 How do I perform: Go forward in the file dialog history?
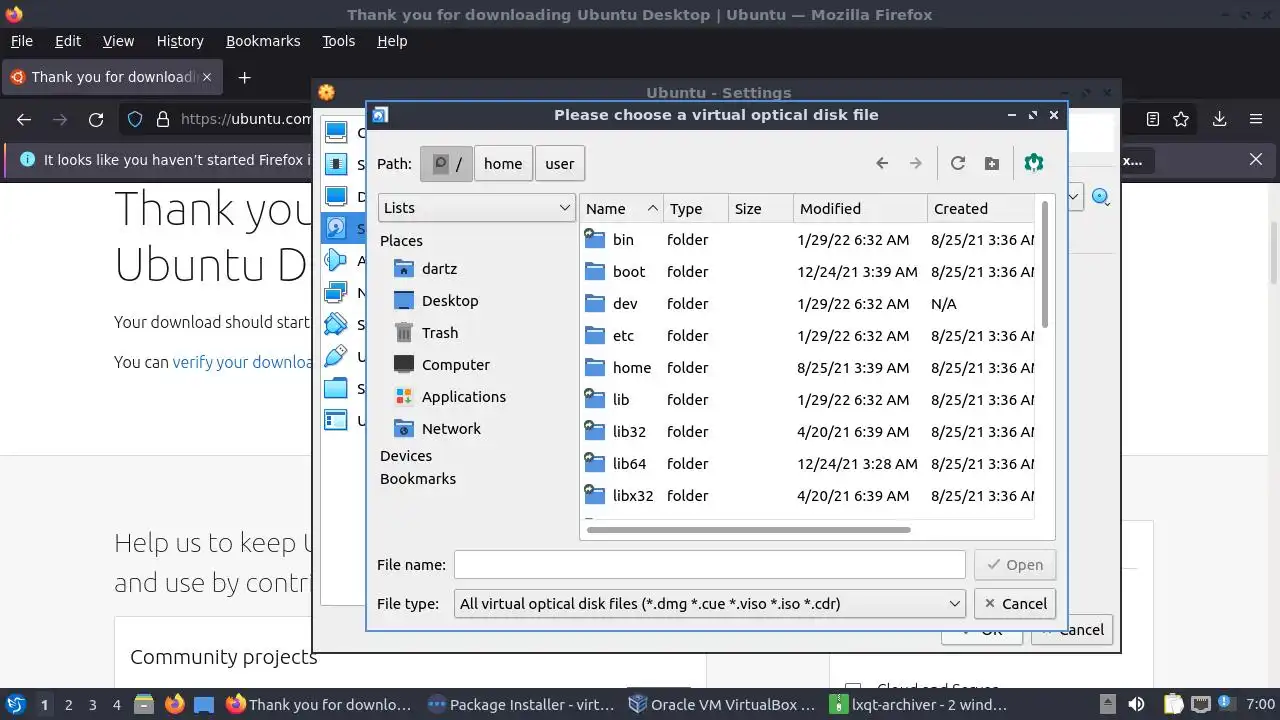915,164
